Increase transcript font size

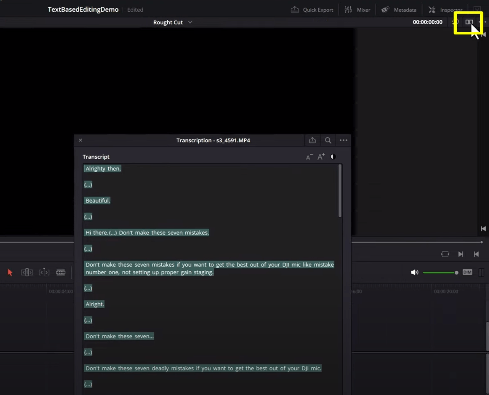point(321,157)
